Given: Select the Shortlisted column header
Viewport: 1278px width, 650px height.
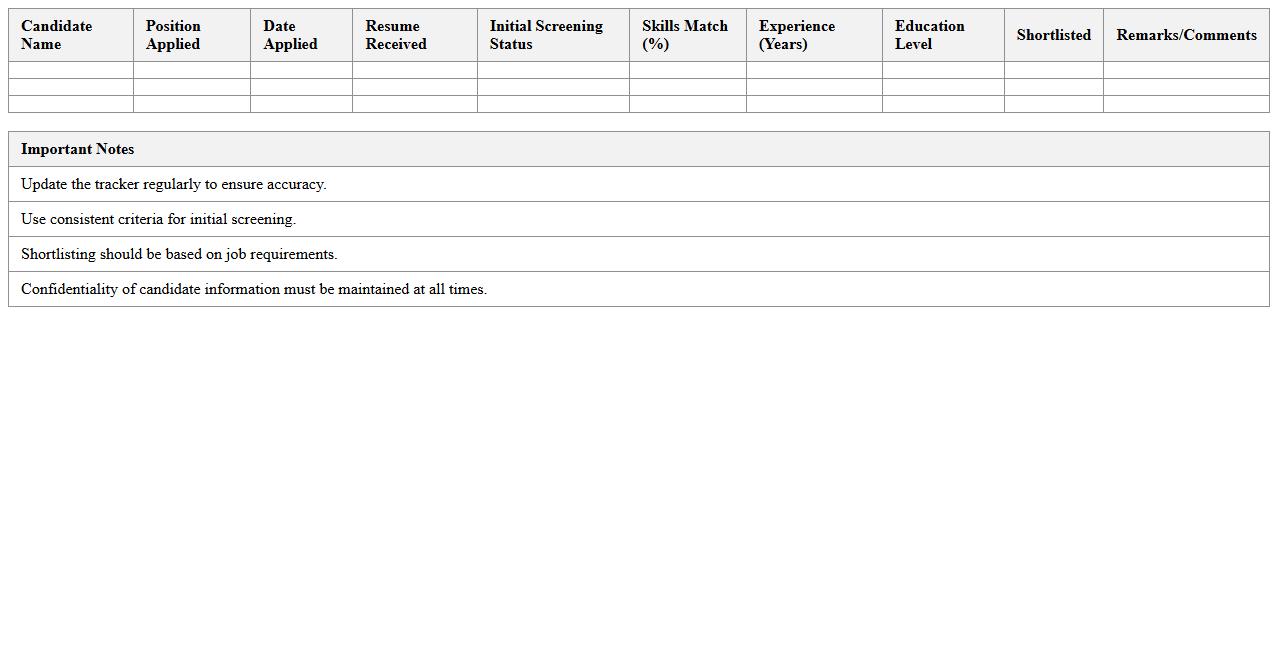Looking at the screenshot, I should click(1053, 35).
